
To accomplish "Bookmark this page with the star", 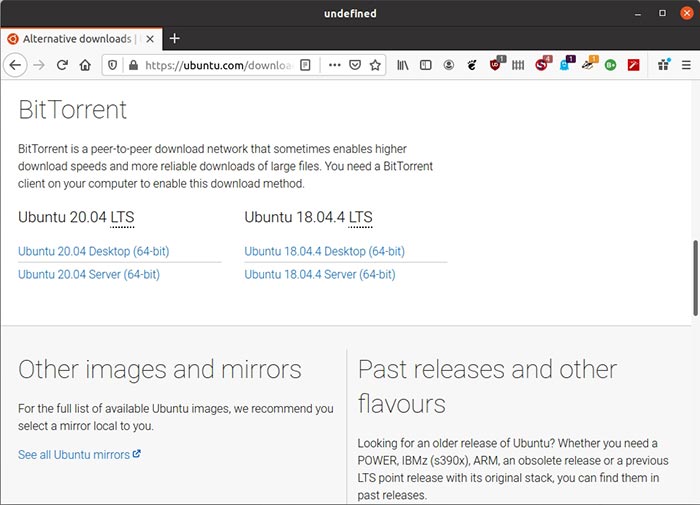I will coord(375,65).
